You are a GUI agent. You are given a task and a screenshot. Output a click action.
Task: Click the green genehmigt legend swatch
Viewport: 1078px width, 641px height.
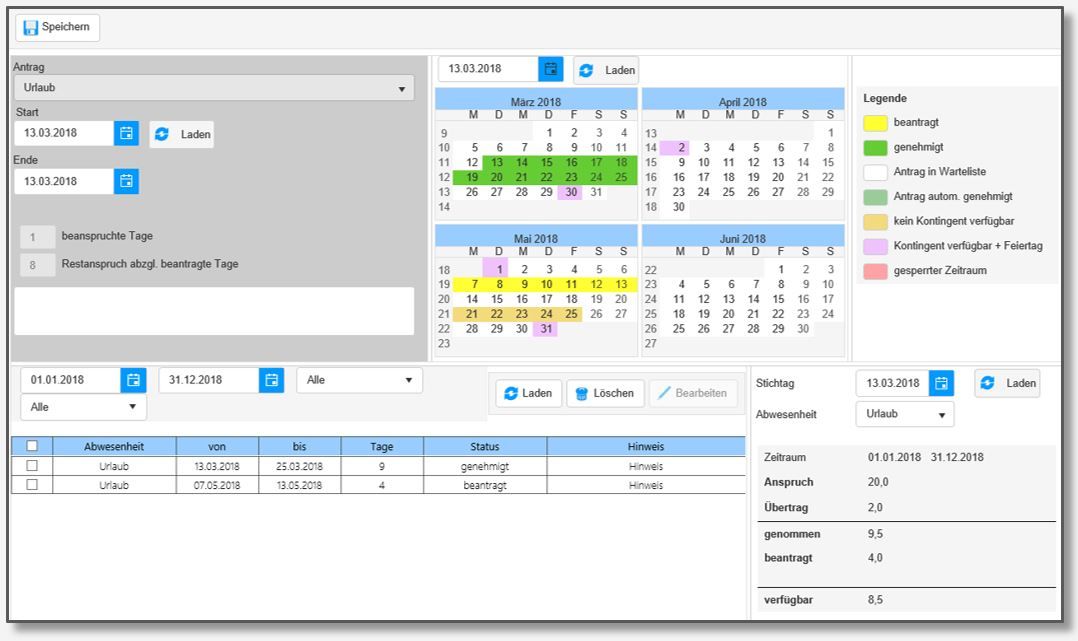pos(875,147)
